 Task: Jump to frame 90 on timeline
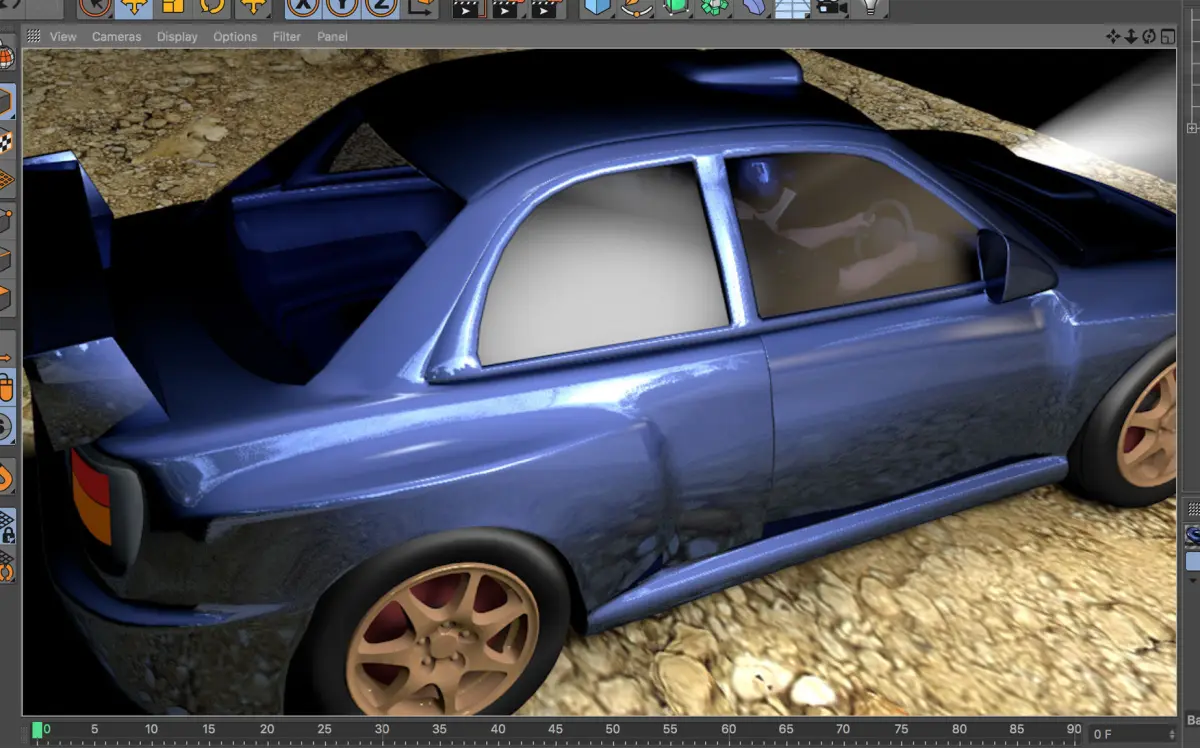(1074, 730)
